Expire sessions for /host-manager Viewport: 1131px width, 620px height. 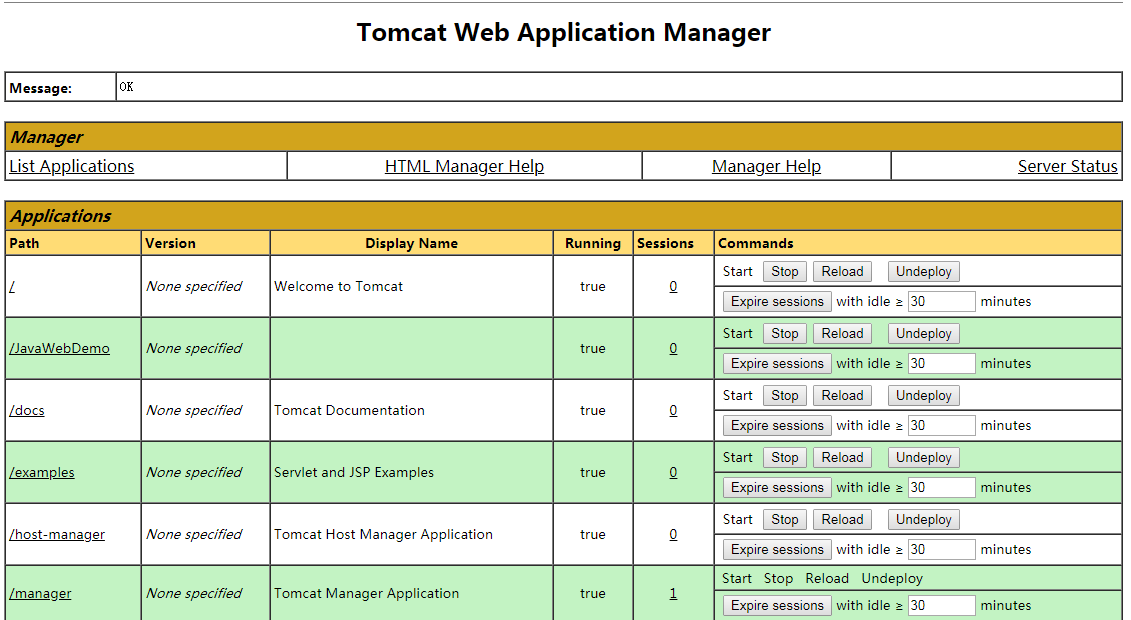pyautogui.click(x=778, y=549)
